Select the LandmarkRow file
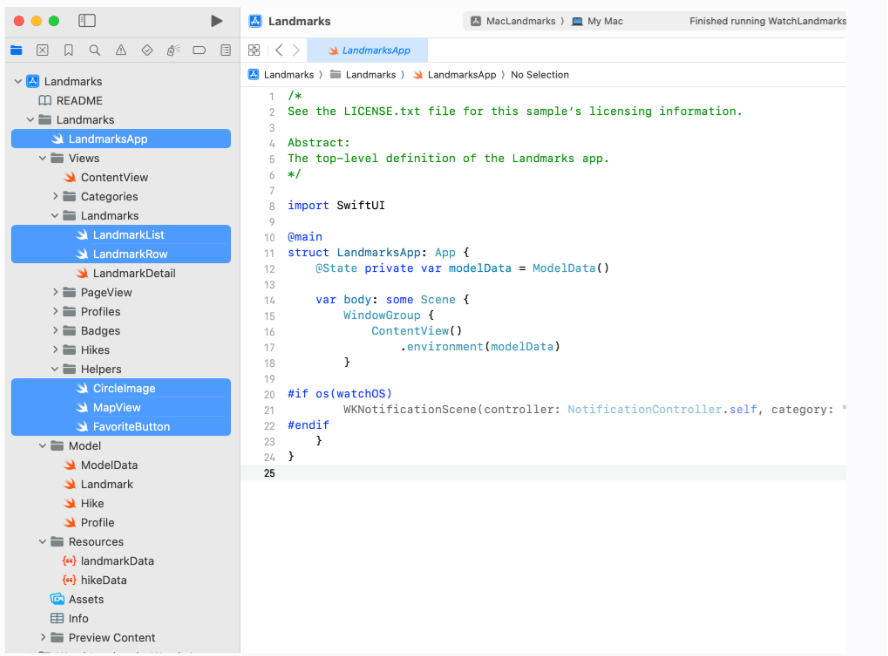 point(121,254)
